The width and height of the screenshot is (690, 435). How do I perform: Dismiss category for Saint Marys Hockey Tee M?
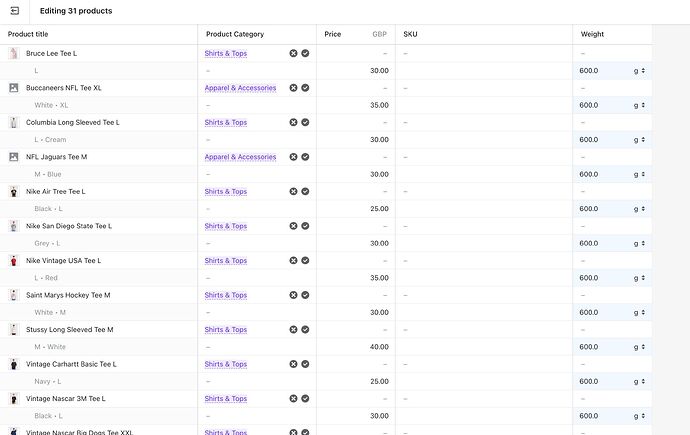(294, 295)
